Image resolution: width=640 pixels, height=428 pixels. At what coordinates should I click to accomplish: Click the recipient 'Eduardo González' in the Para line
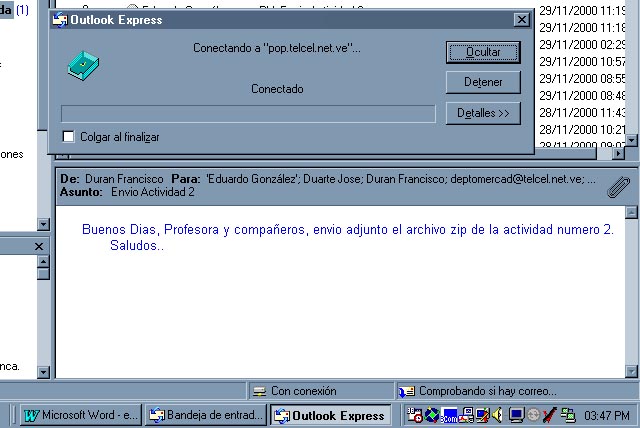(x=252, y=179)
